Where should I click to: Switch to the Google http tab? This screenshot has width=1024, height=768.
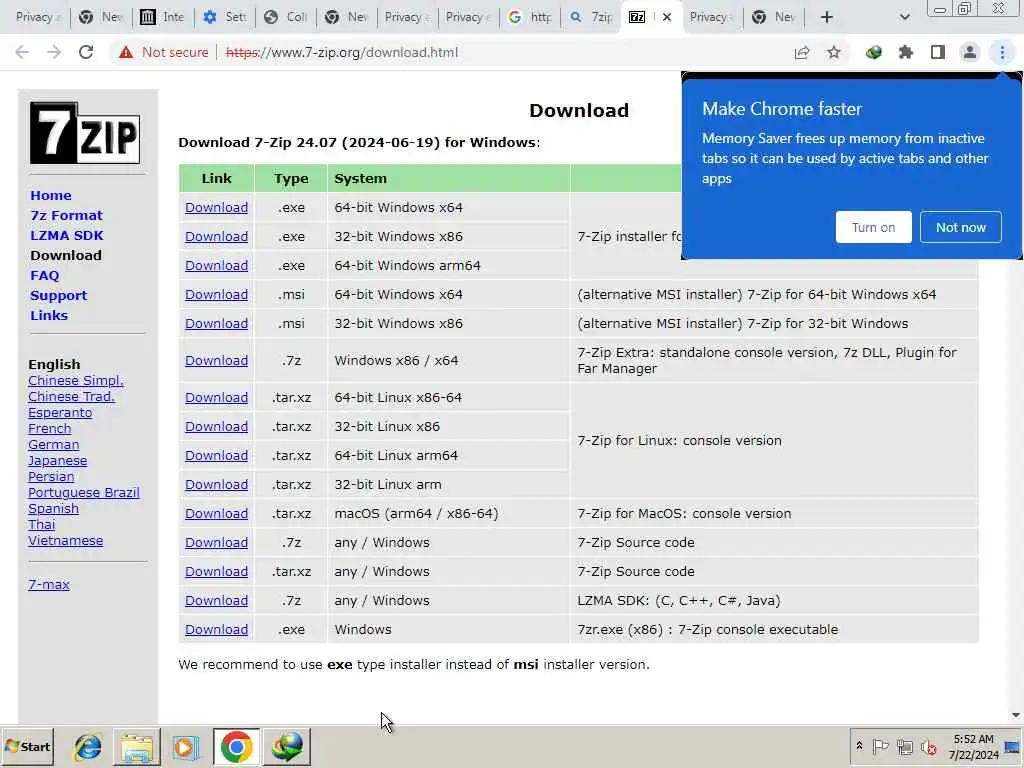click(530, 17)
